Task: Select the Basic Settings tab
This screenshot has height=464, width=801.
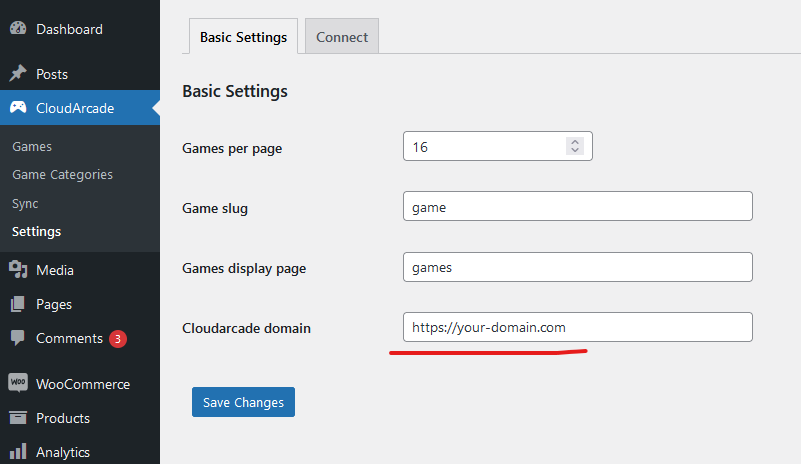Action: click(243, 36)
